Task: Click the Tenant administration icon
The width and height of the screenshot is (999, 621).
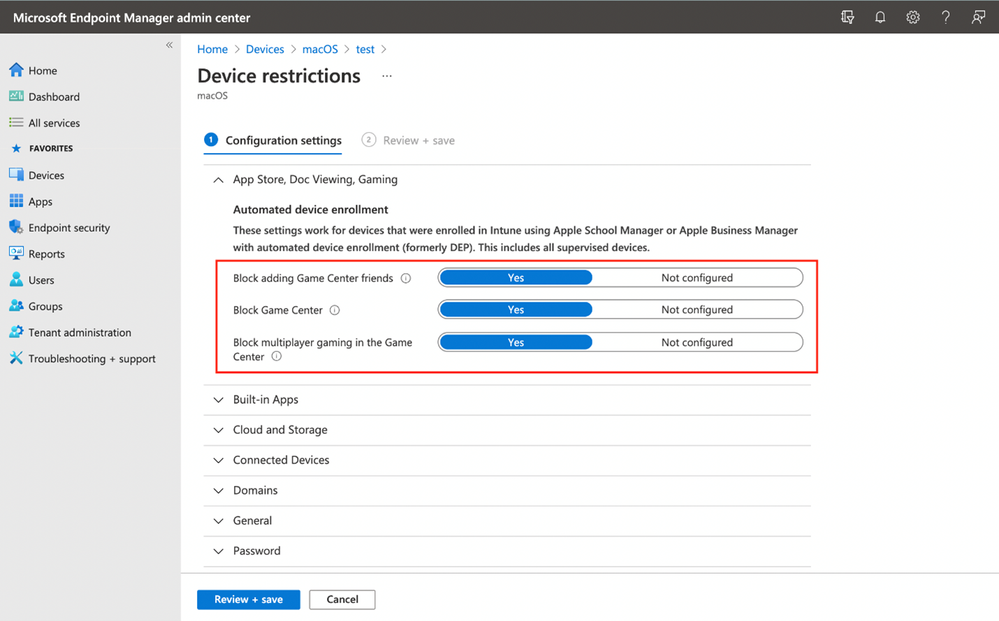Action: (x=16, y=332)
